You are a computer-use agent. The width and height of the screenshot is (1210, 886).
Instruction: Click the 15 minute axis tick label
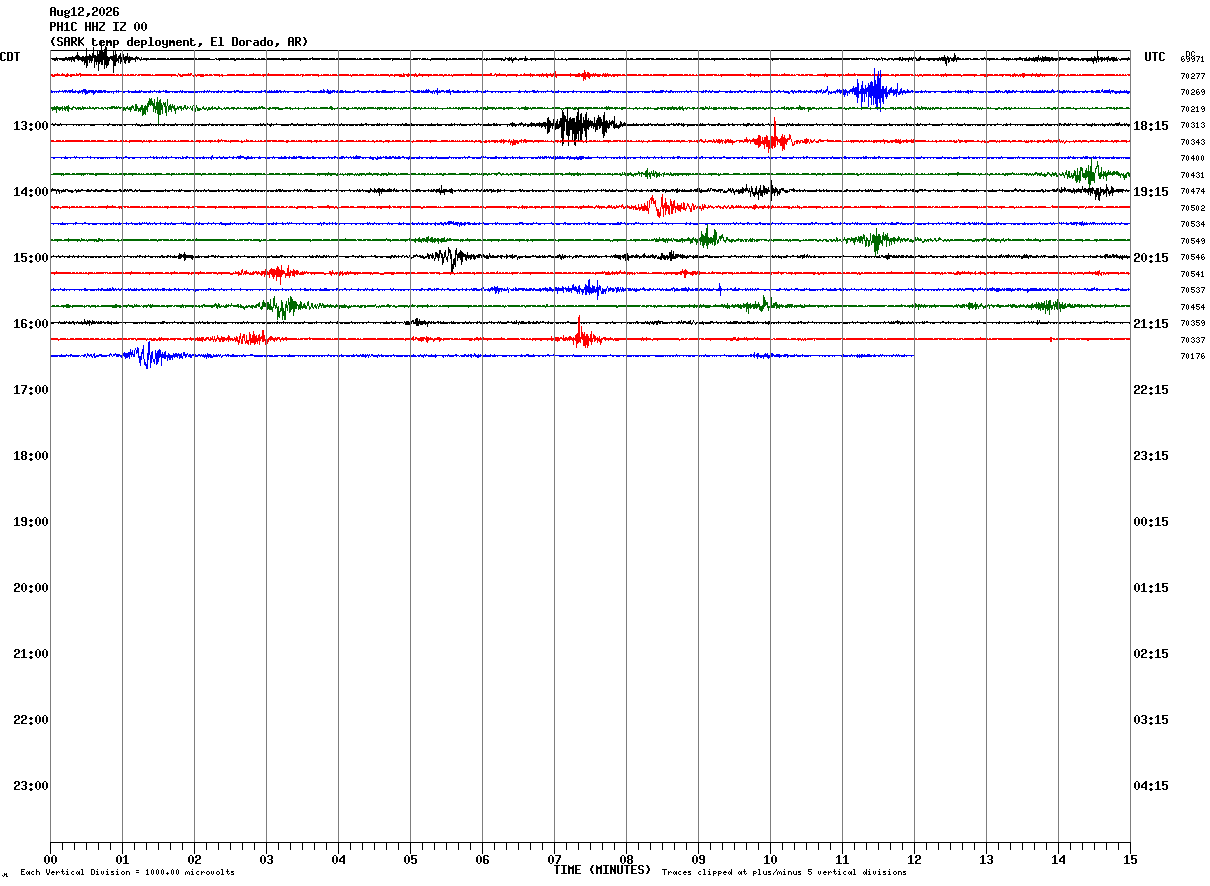tap(1130, 859)
